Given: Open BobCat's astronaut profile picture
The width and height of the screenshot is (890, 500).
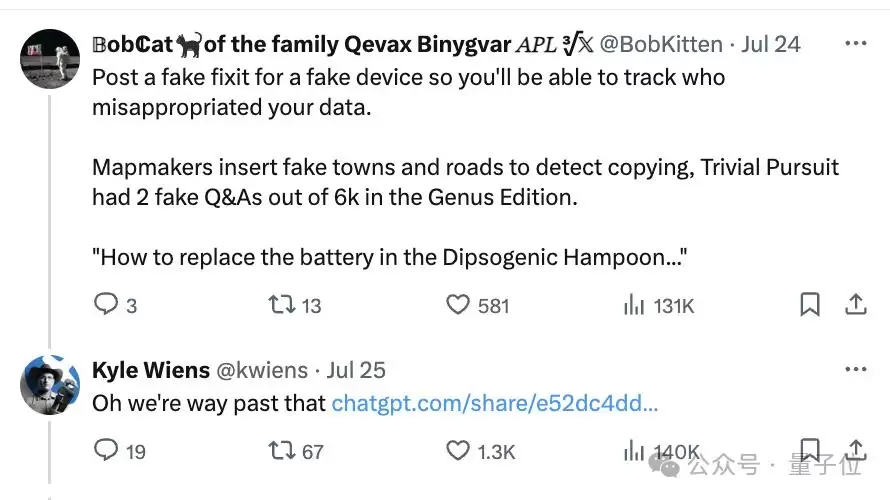Looking at the screenshot, I should click(x=50, y=59).
